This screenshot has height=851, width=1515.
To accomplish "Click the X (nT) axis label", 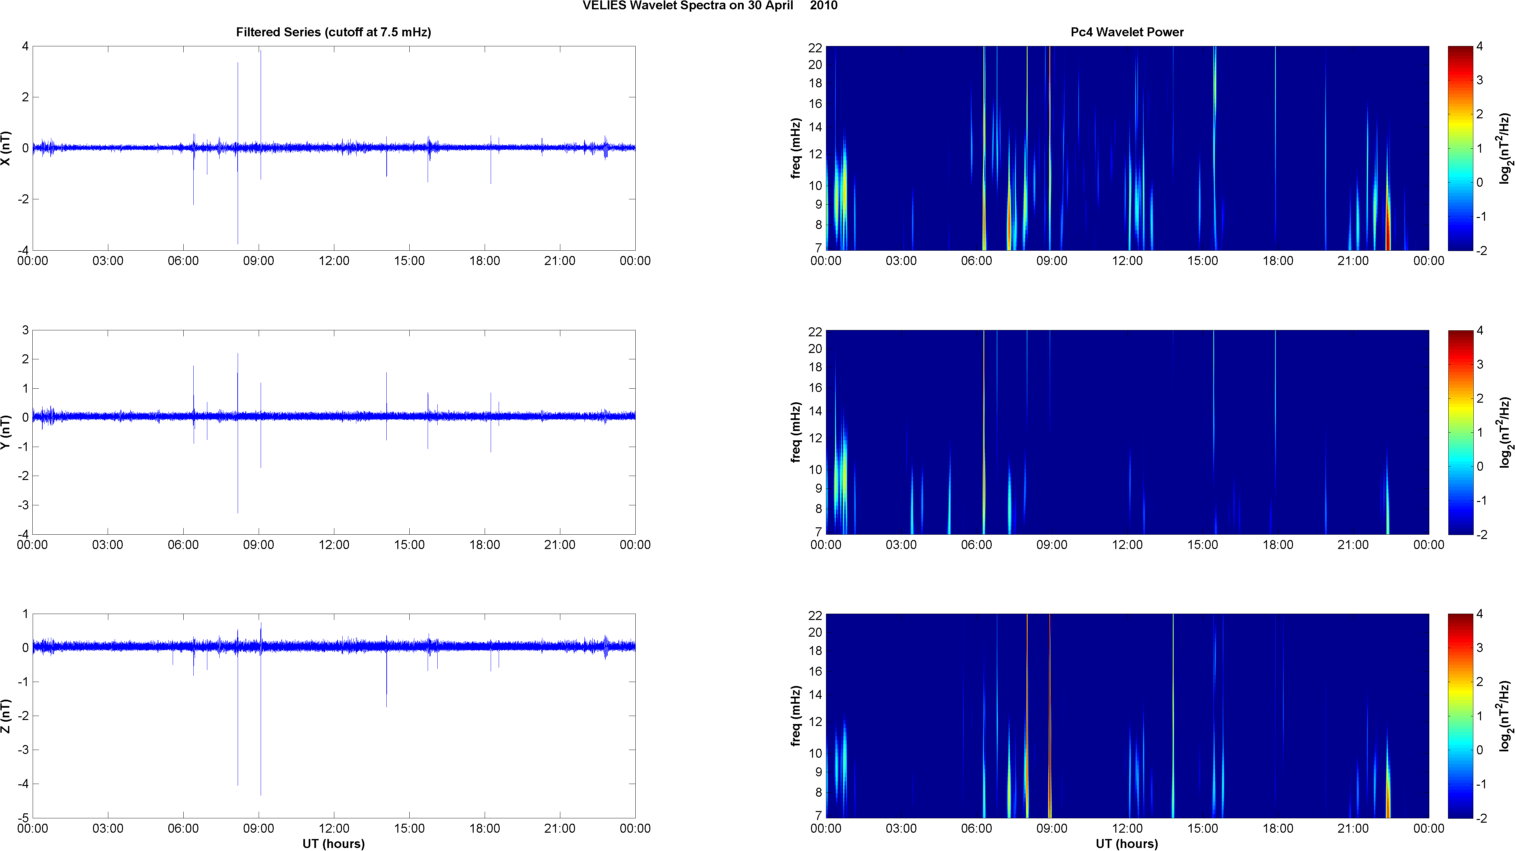I will pyautogui.click(x=7, y=148).
